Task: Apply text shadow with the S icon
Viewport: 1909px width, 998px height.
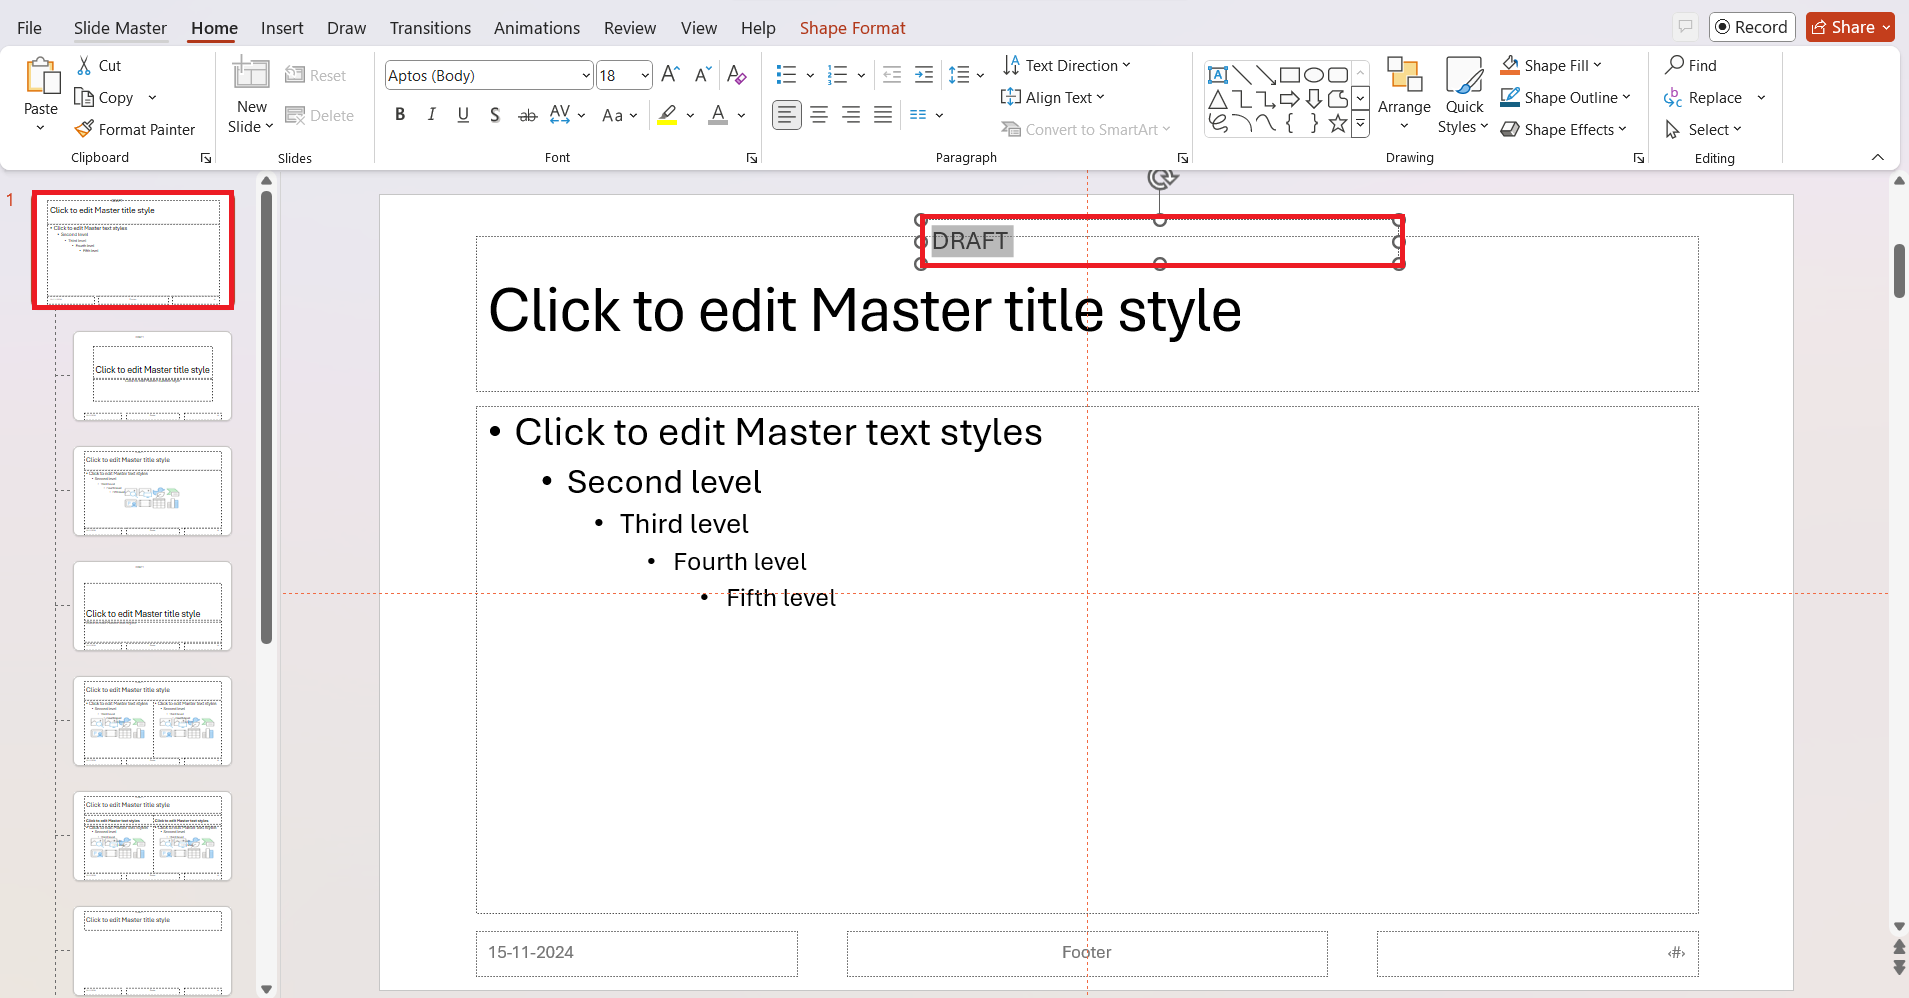Action: pos(495,115)
